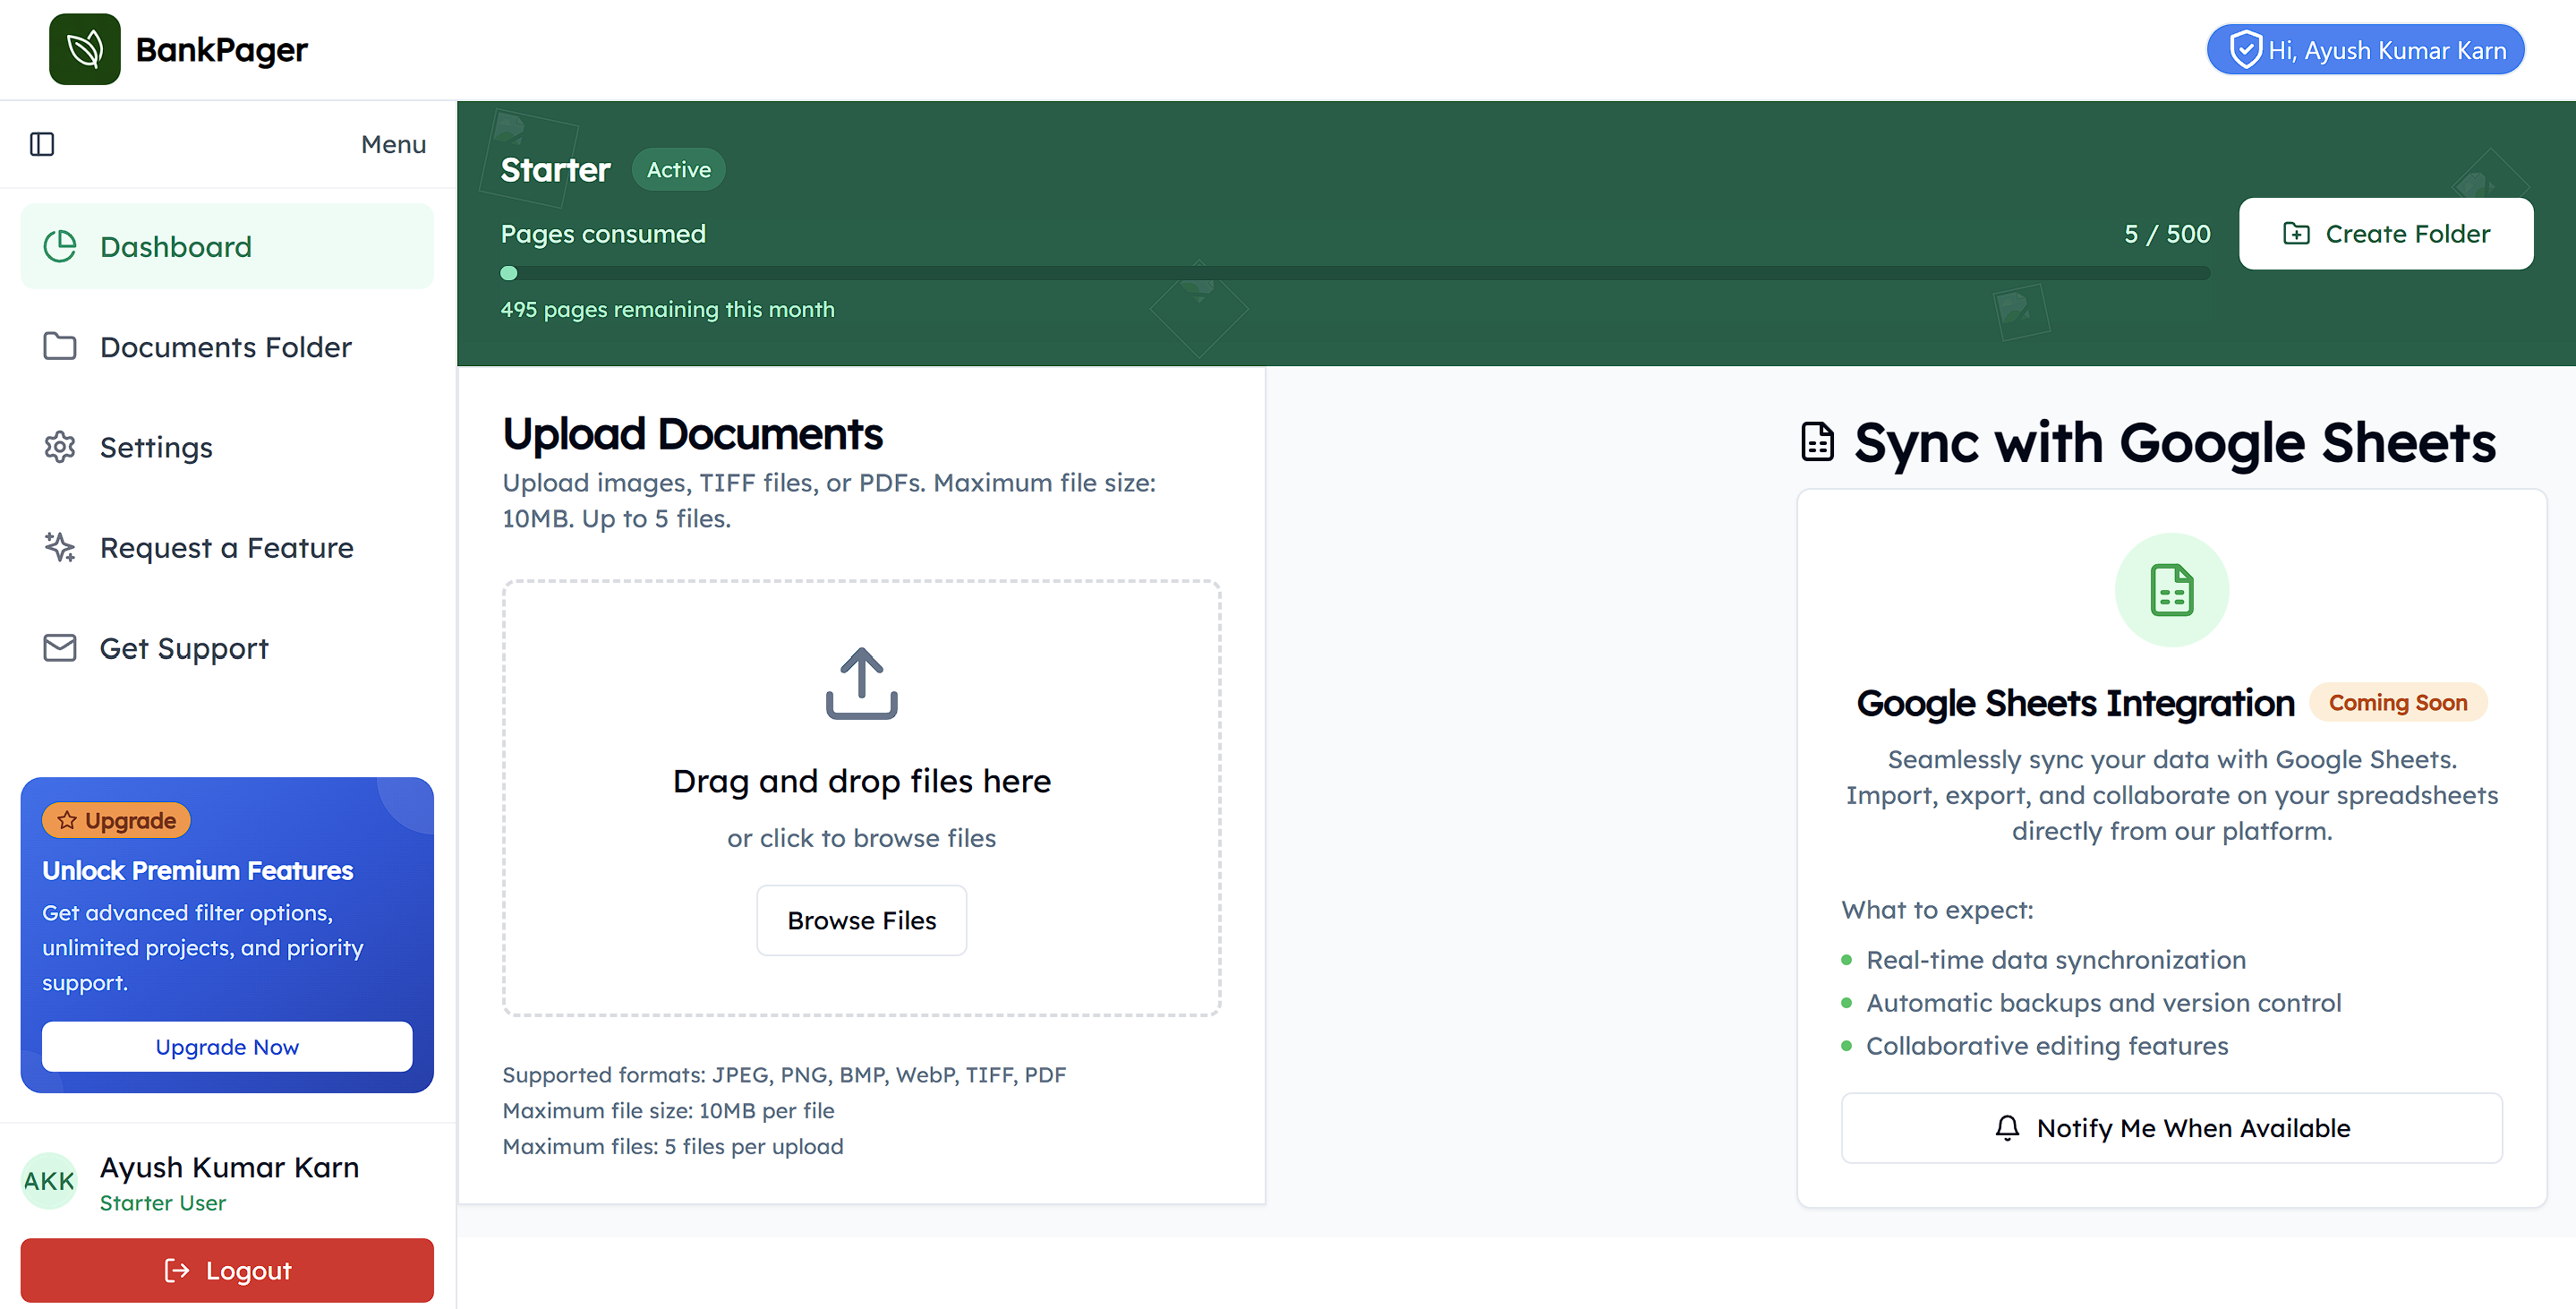The image size is (2576, 1309).
Task: Click Notify Me When Available button
Action: point(2171,1128)
